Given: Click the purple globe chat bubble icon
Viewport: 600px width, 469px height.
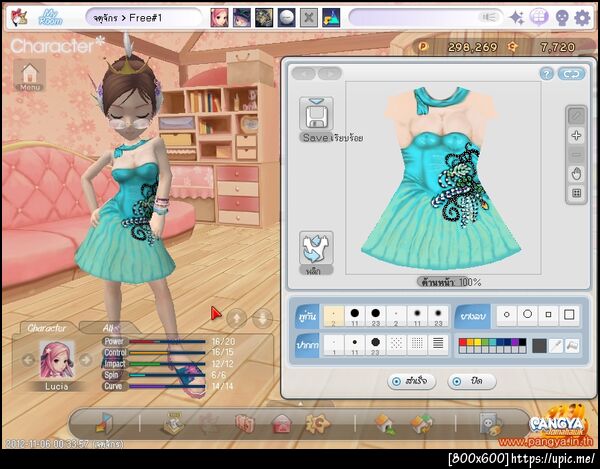Looking at the screenshot, I should pos(539,18).
